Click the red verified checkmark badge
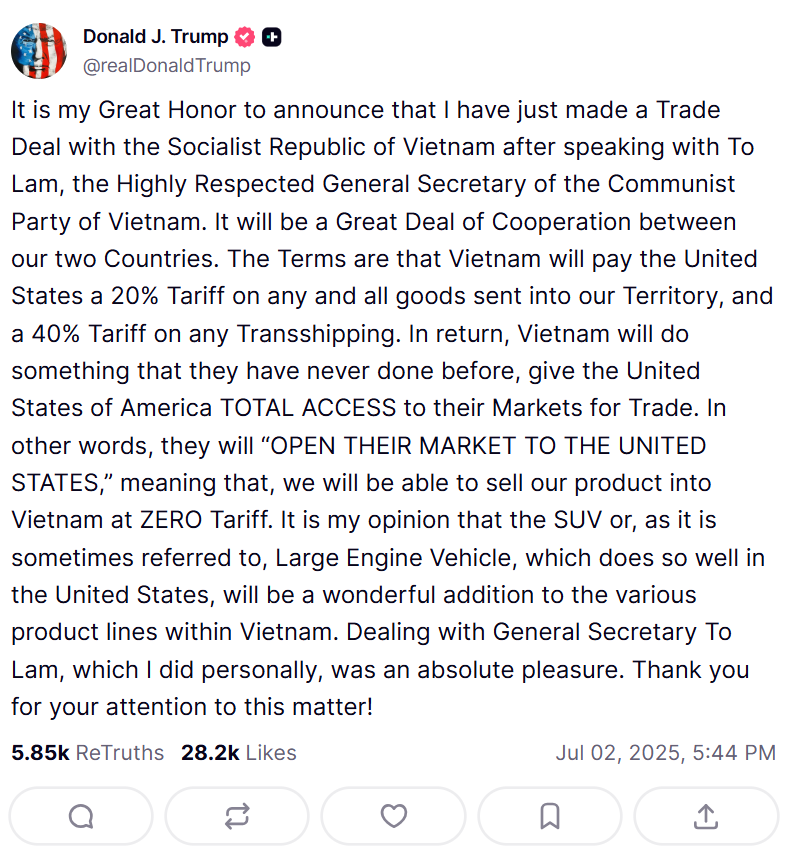This screenshot has width=790, height=854. click(245, 37)
